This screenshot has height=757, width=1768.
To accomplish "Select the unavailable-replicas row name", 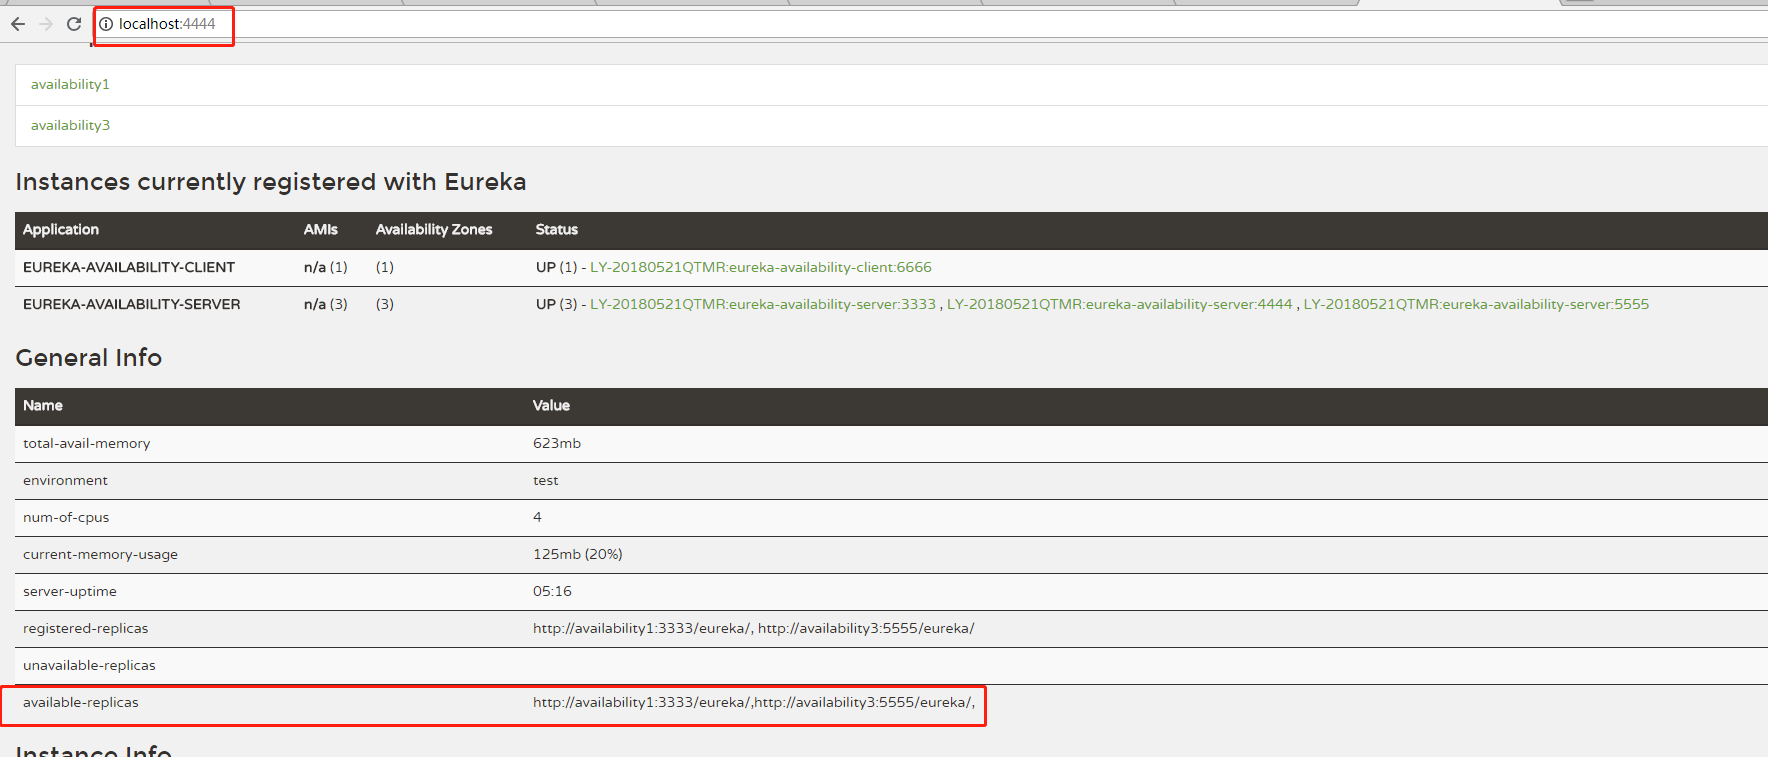I will pos(90,665).
